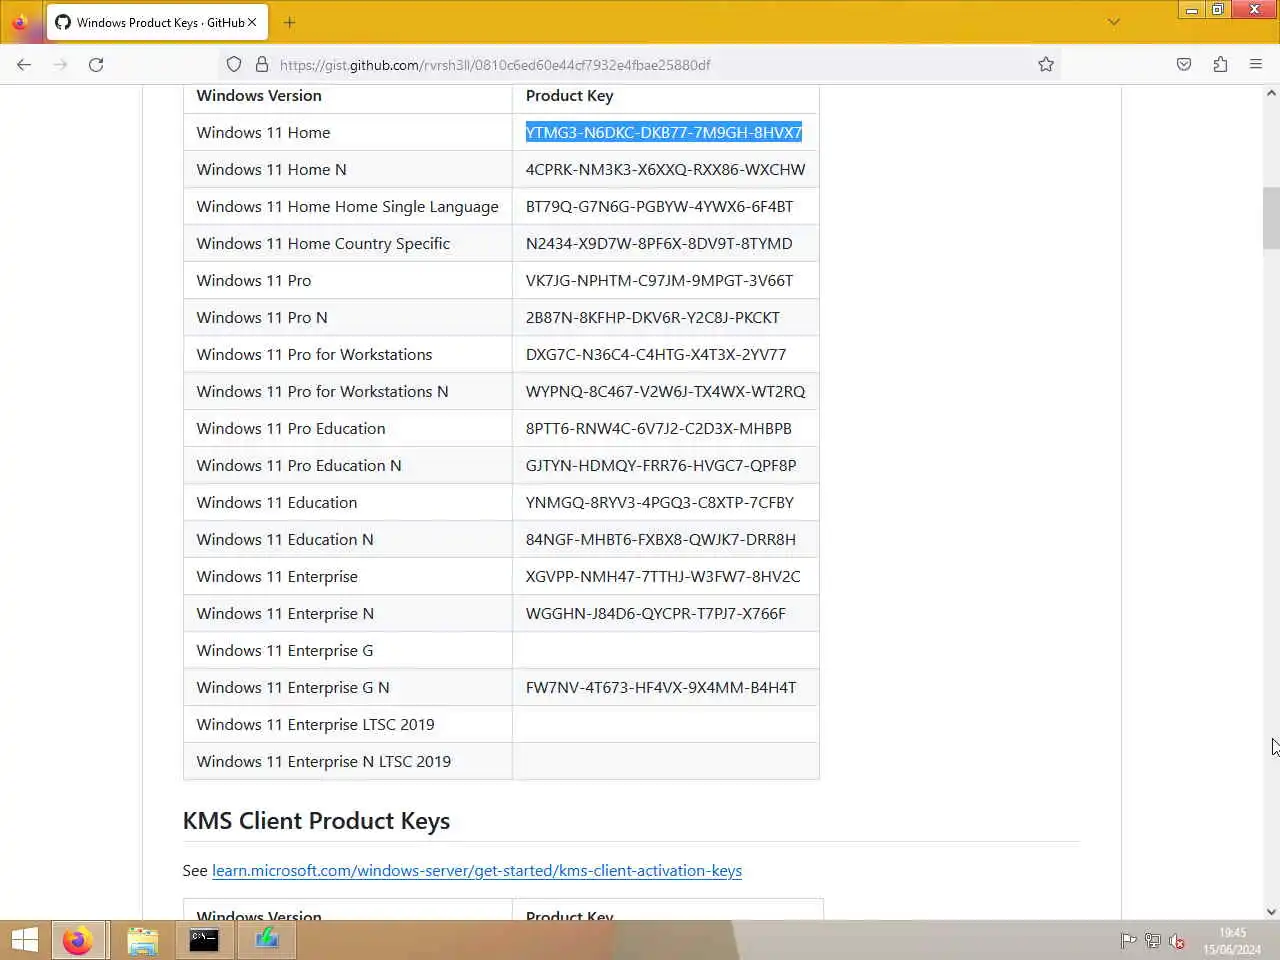
Task: Open the tracking protection shield icon
Action: 234,65
